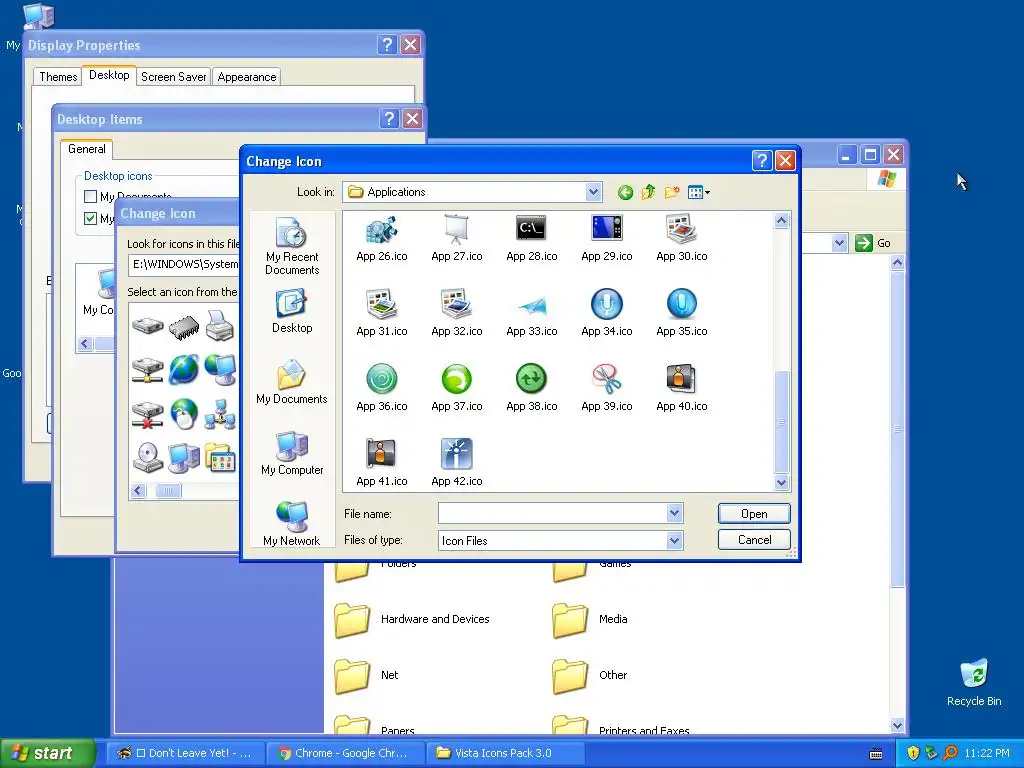Expand the File name dropdown arrow
Viewport: 1024px width, 768px height.
point(675,514)
